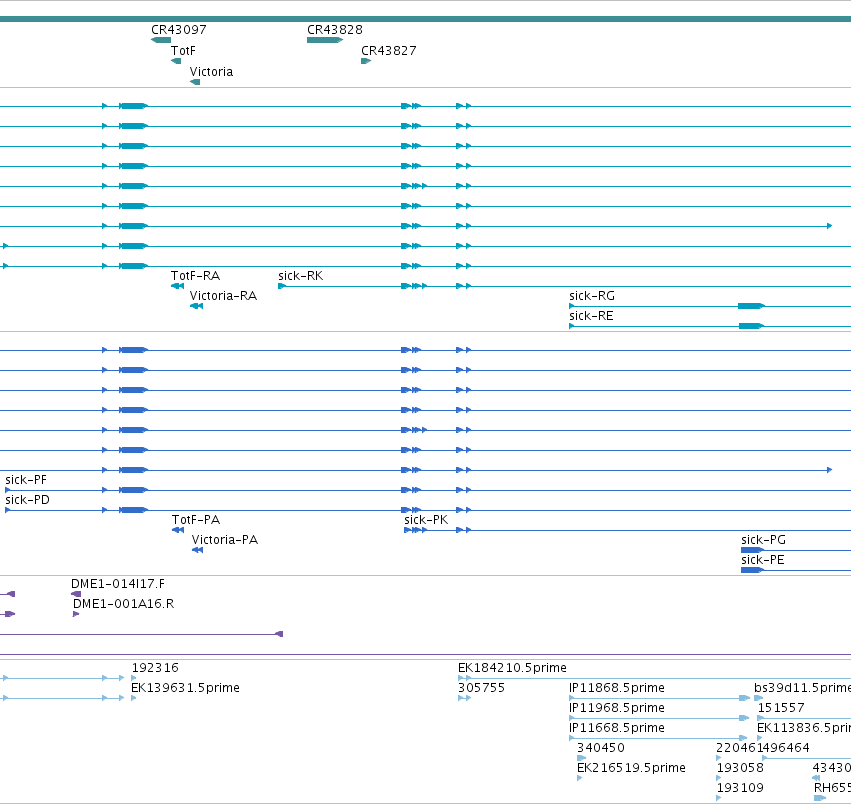Select the EK139631.5prime EST label
The image size is (851, 804).
click(185, 688)
